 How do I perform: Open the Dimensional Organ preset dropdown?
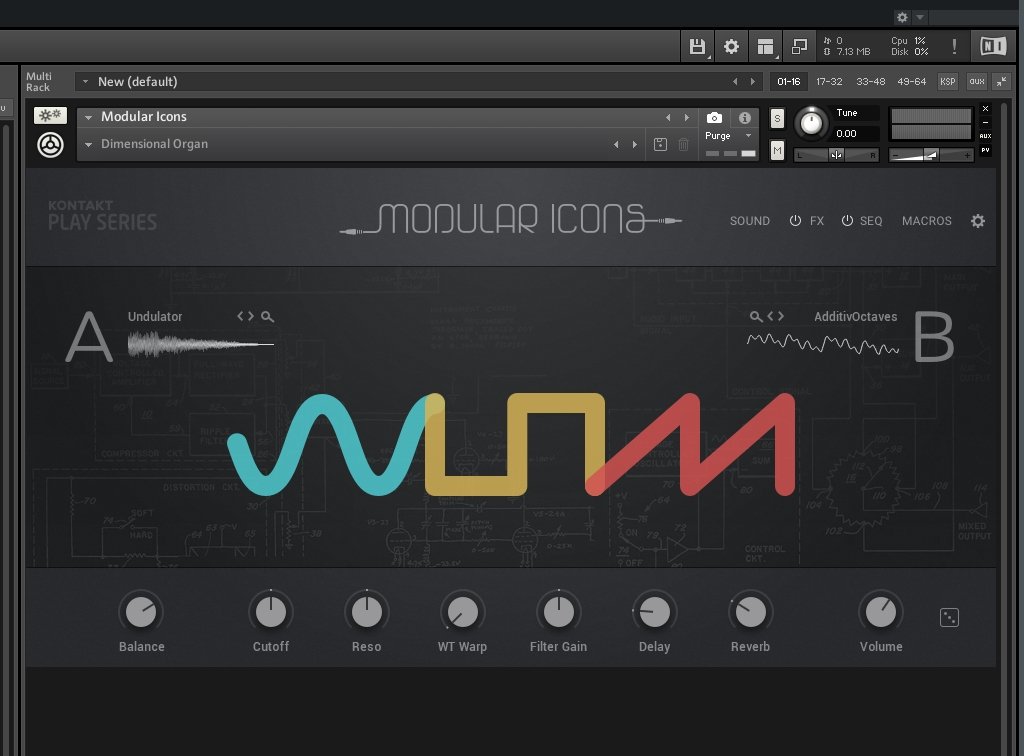point(88,145)
